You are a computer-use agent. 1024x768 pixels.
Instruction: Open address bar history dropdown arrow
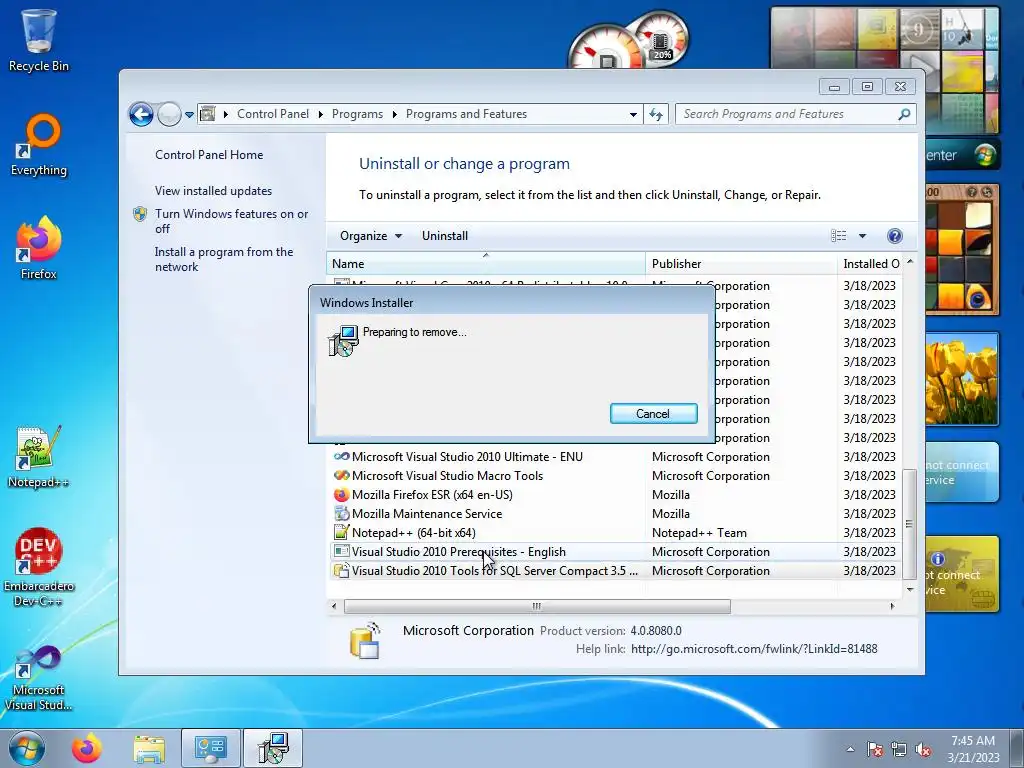(x=633, y=114)
